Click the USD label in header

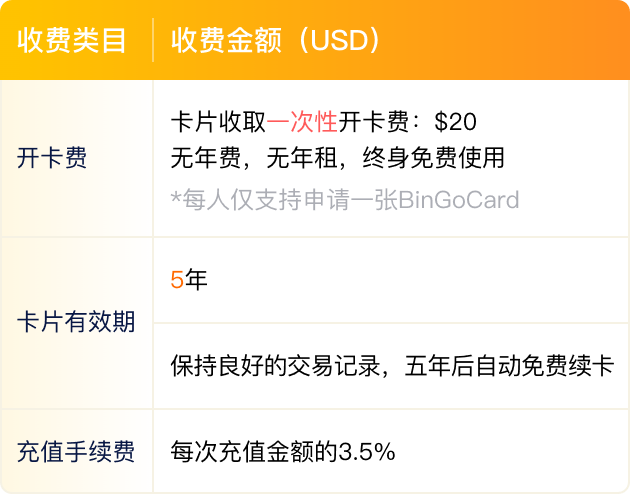[x=340, y=41]
